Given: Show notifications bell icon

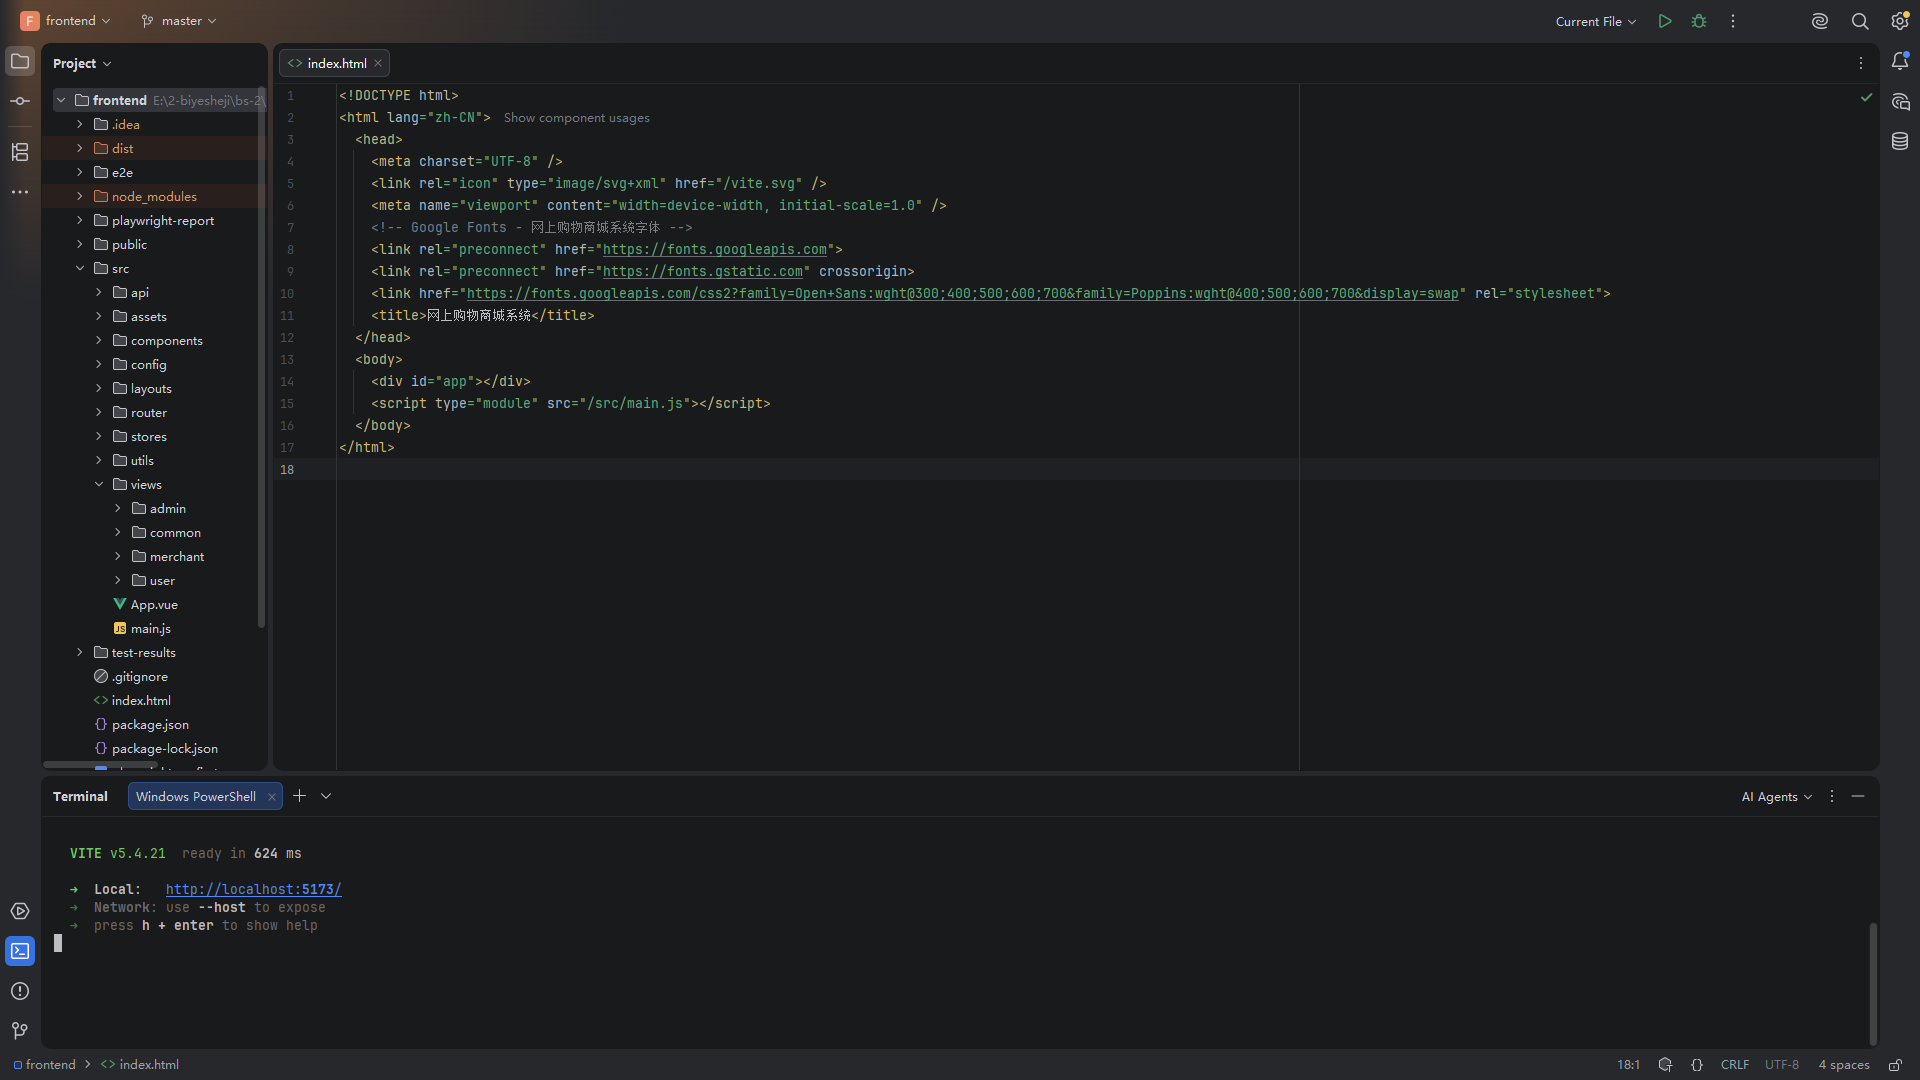Looking at the screenshot, I should pyautogui.click(x=1900, y=61).
